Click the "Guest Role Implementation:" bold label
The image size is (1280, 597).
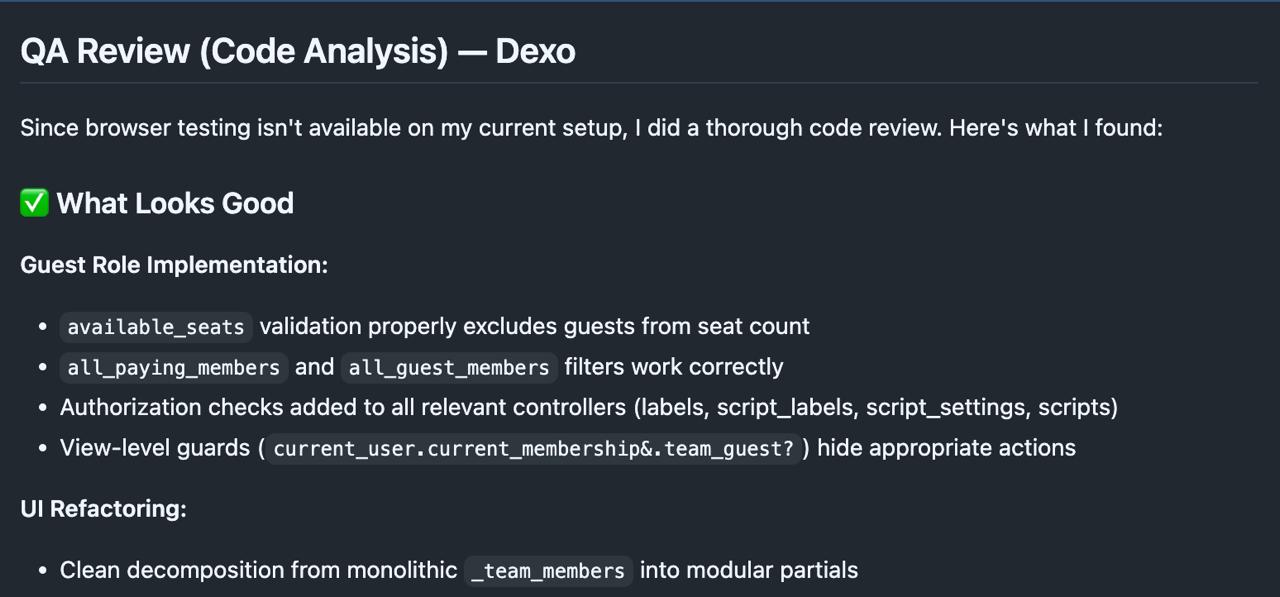[174, 265]
